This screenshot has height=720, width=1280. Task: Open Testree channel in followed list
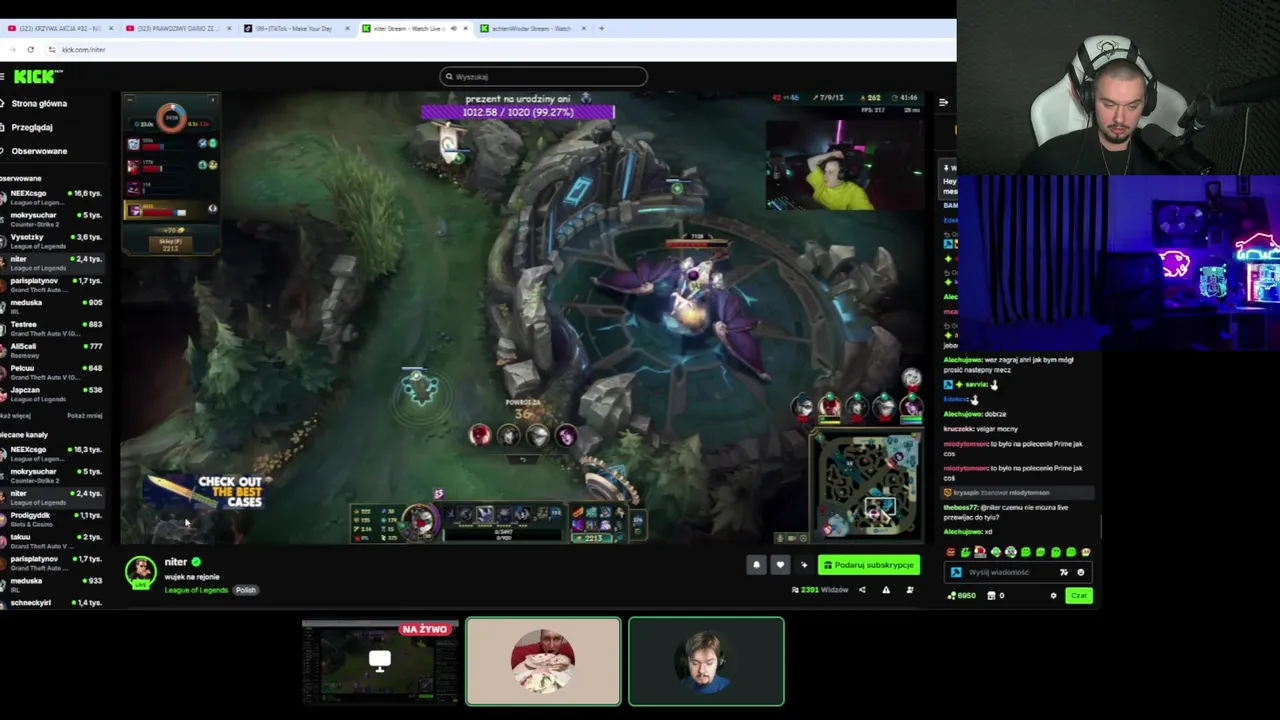[52, 328]
